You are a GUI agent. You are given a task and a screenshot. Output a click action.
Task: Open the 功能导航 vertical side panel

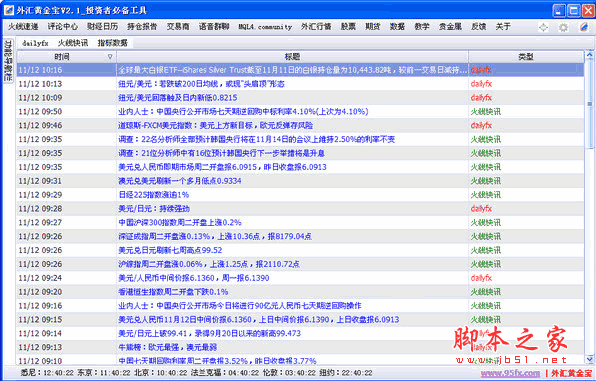(8, 61)
